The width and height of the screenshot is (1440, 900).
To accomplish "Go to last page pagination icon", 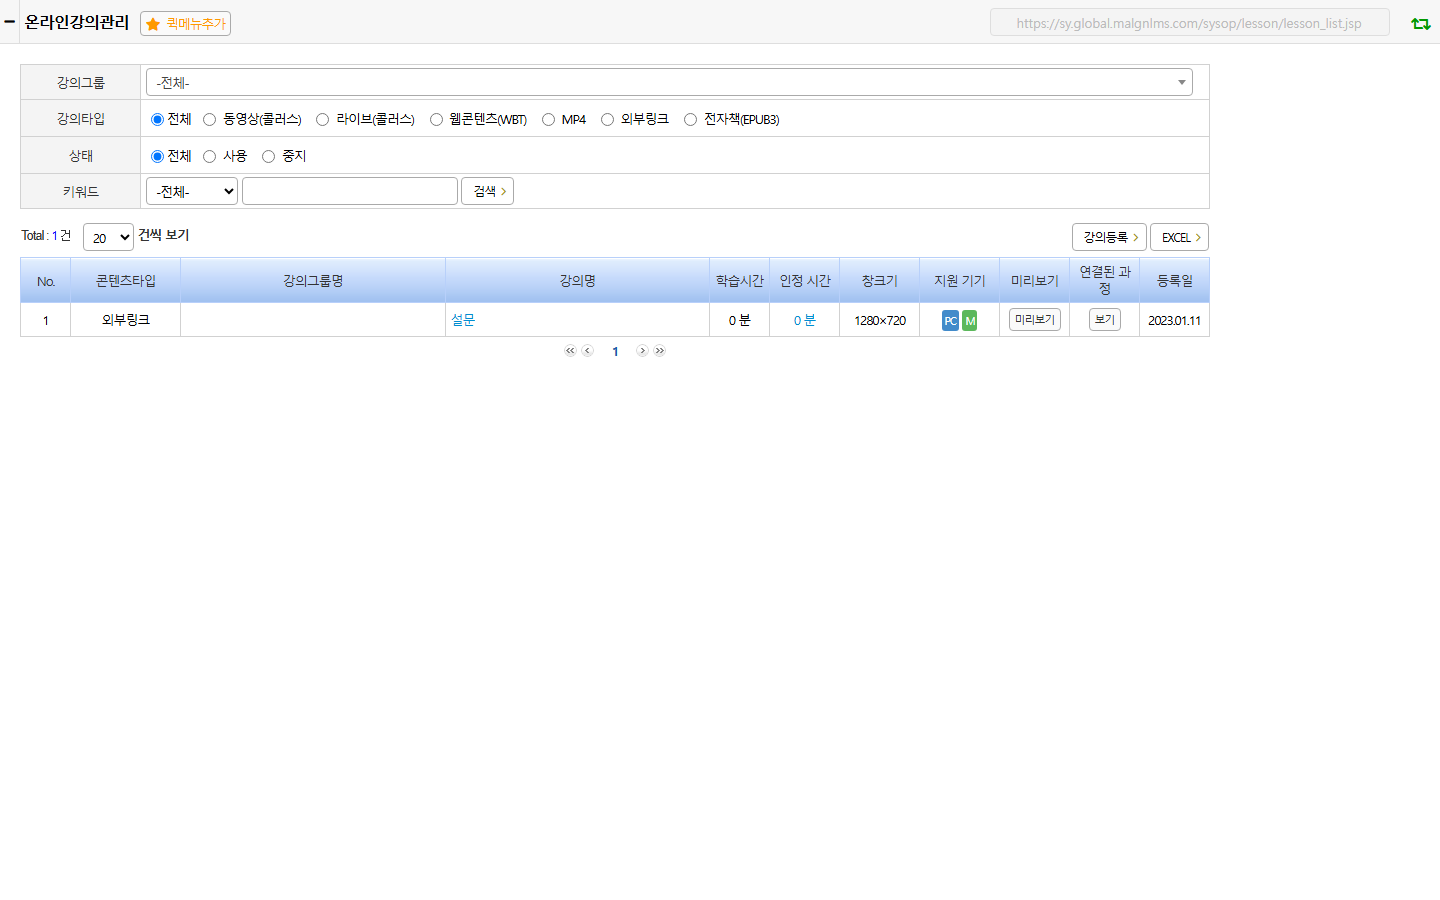I will [x=660, y=351].
